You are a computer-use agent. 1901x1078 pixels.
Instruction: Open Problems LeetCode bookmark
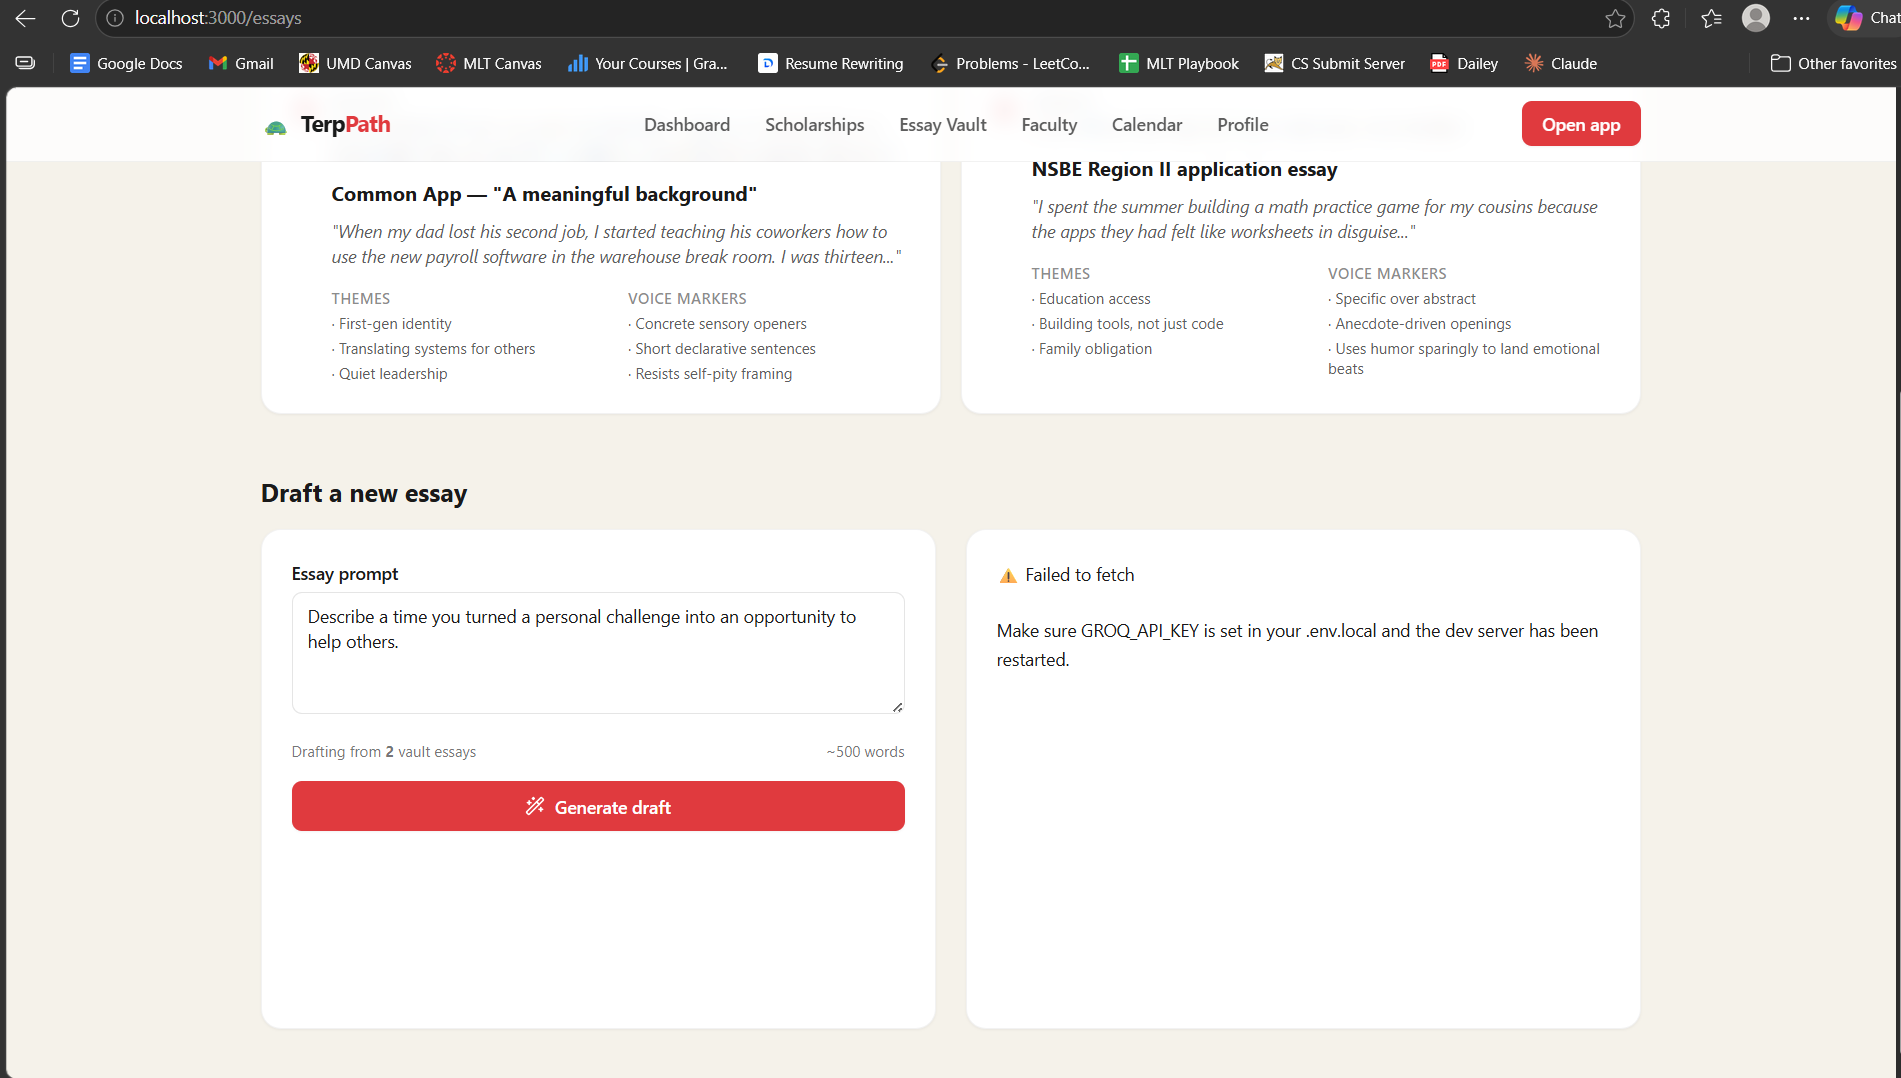click(x=1010, y=63)
